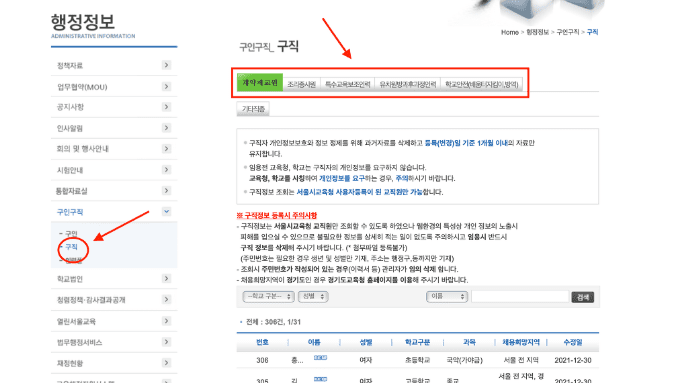Expand the 시험안내 arrow icon

(166, 170)
